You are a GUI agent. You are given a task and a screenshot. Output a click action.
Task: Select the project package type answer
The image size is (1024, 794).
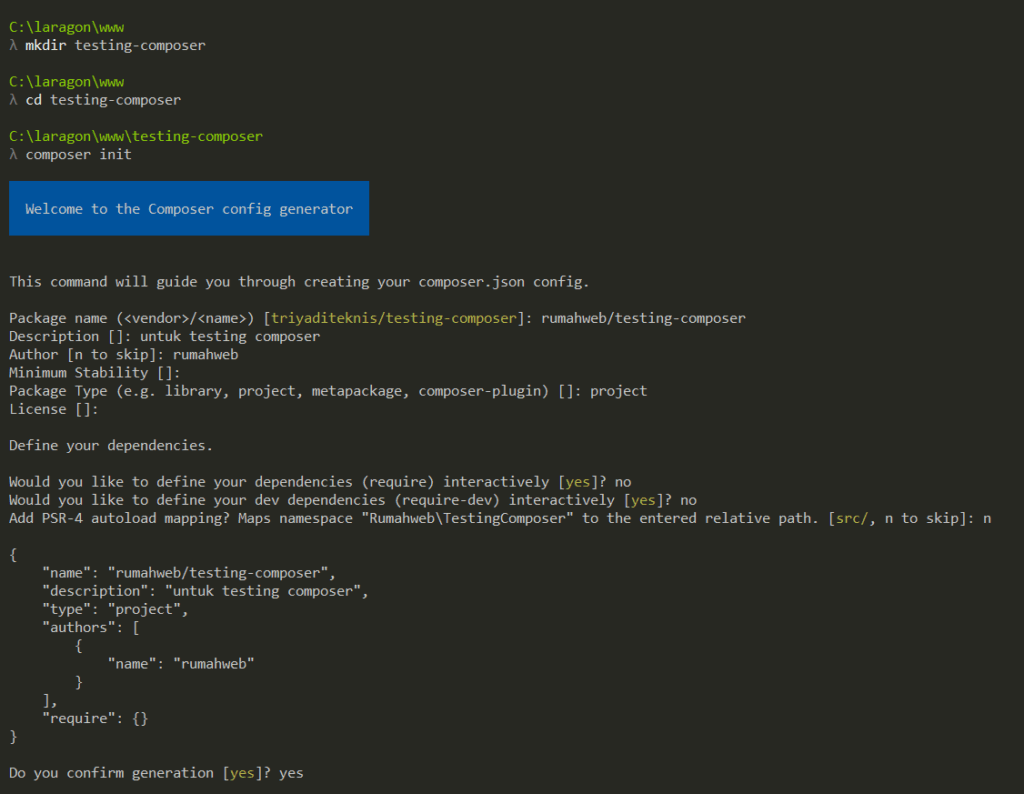618,390
